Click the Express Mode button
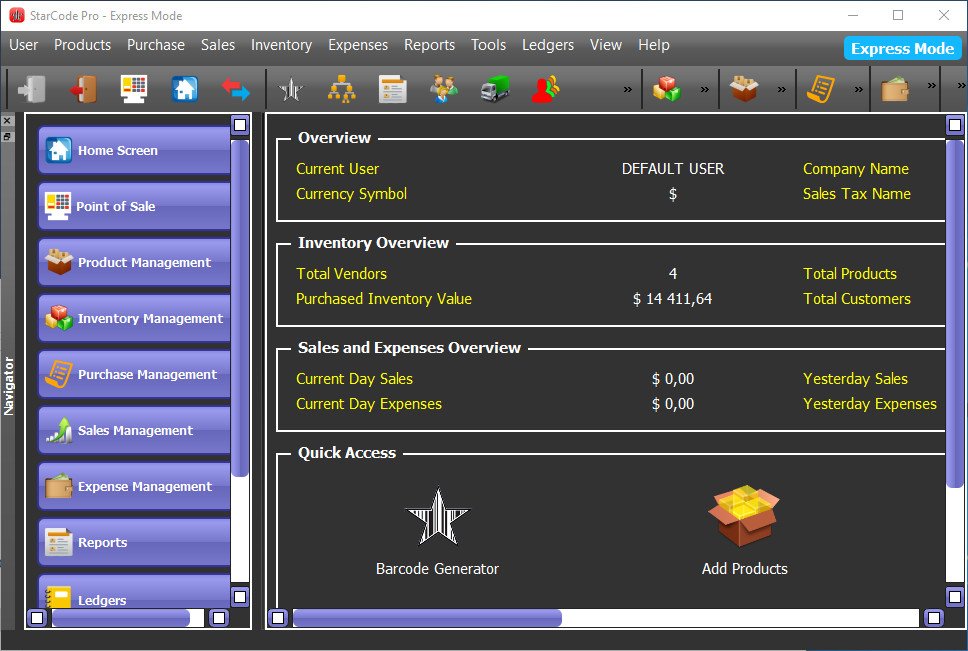 (902, 48)
